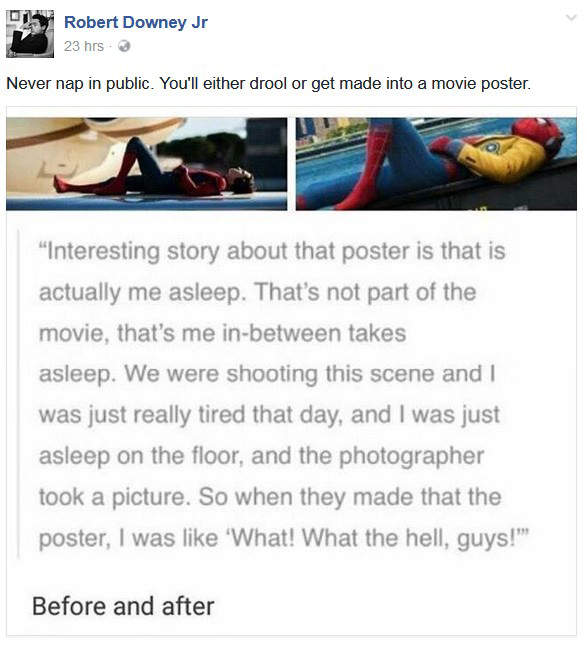Visit the Robert Downey Jr profile link
The width and height of the screenshot is (587, 661).
135,22
